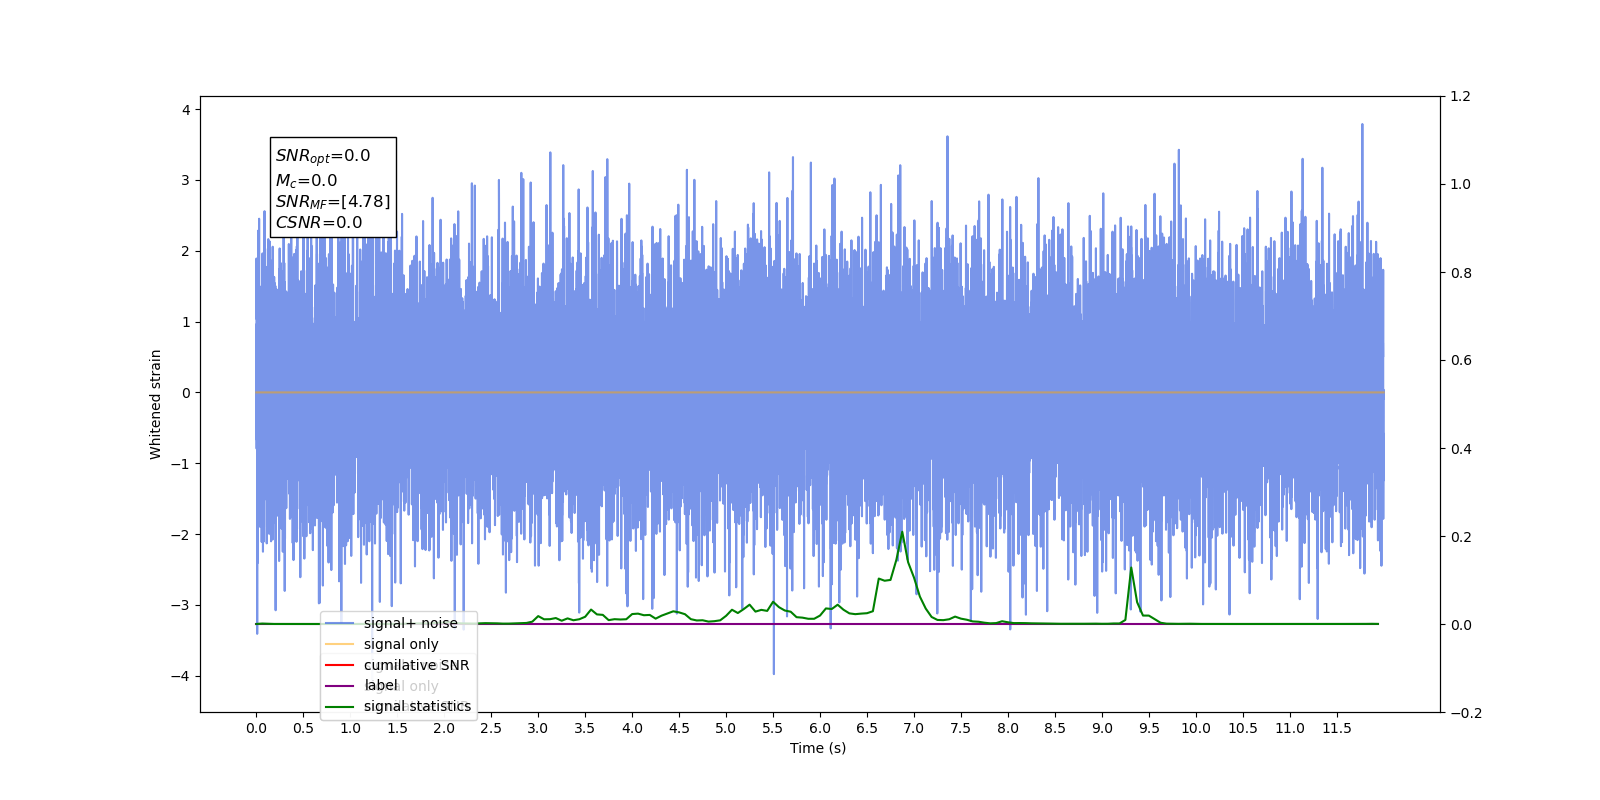
Task: Click the −2 tick on the left strain axis
Action: (x=180, y=535)
